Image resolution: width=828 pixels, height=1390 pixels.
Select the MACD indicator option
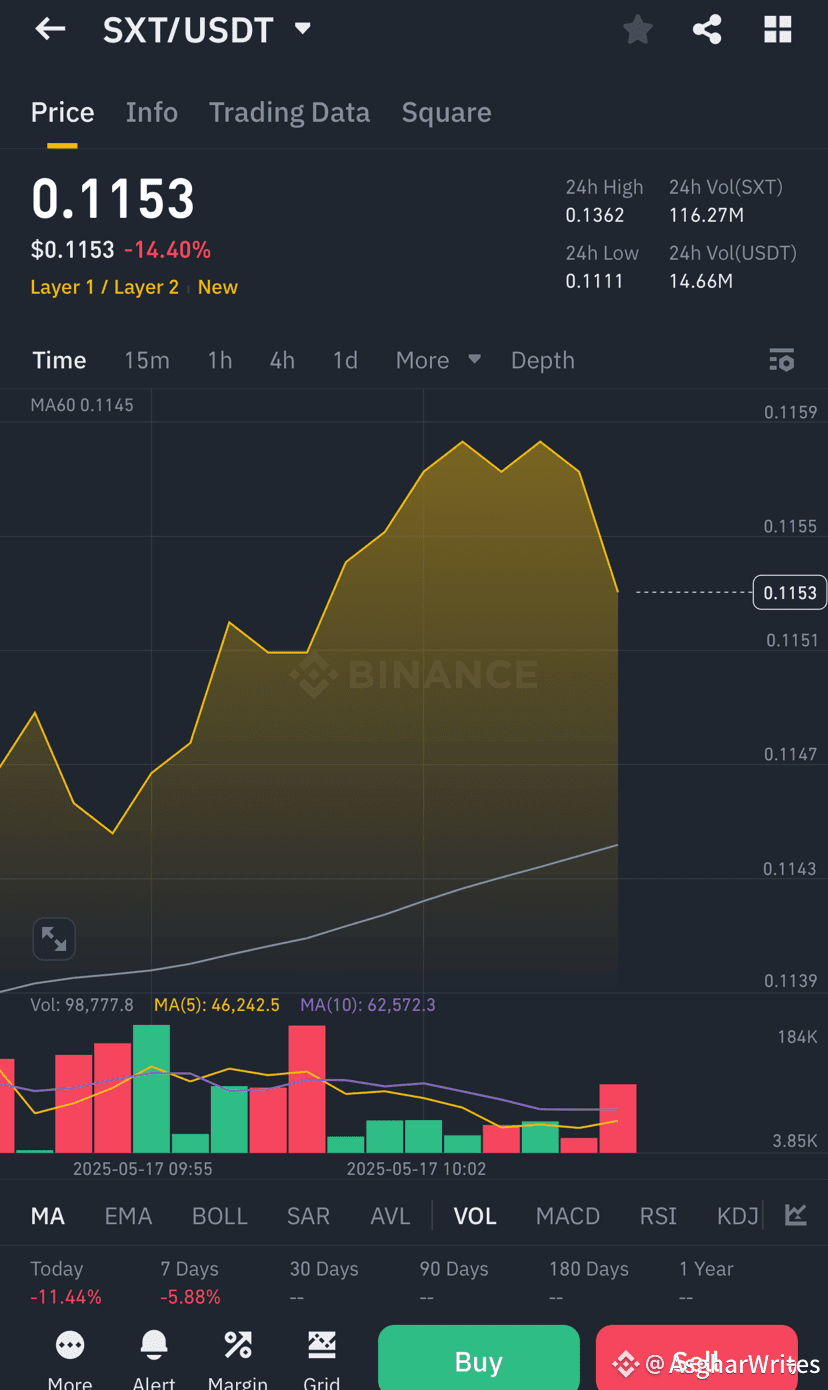tap(567, 1216)
